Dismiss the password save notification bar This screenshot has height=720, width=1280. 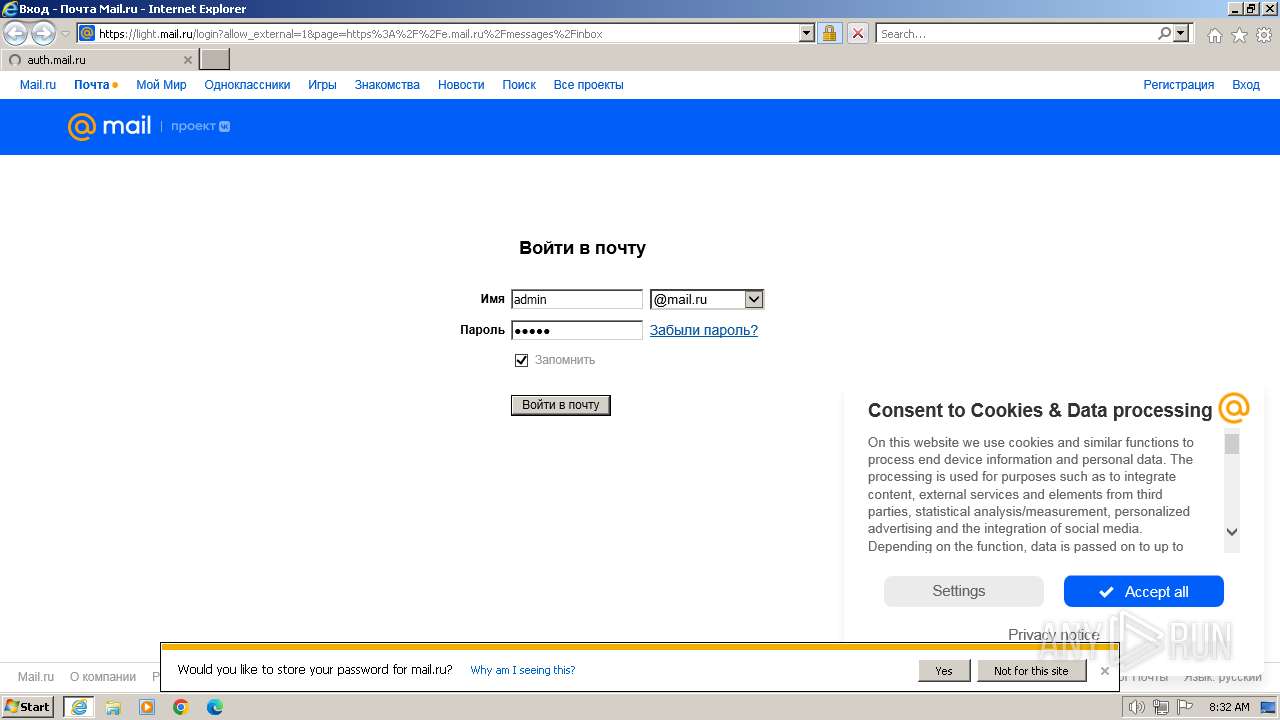pos(1105,671)
